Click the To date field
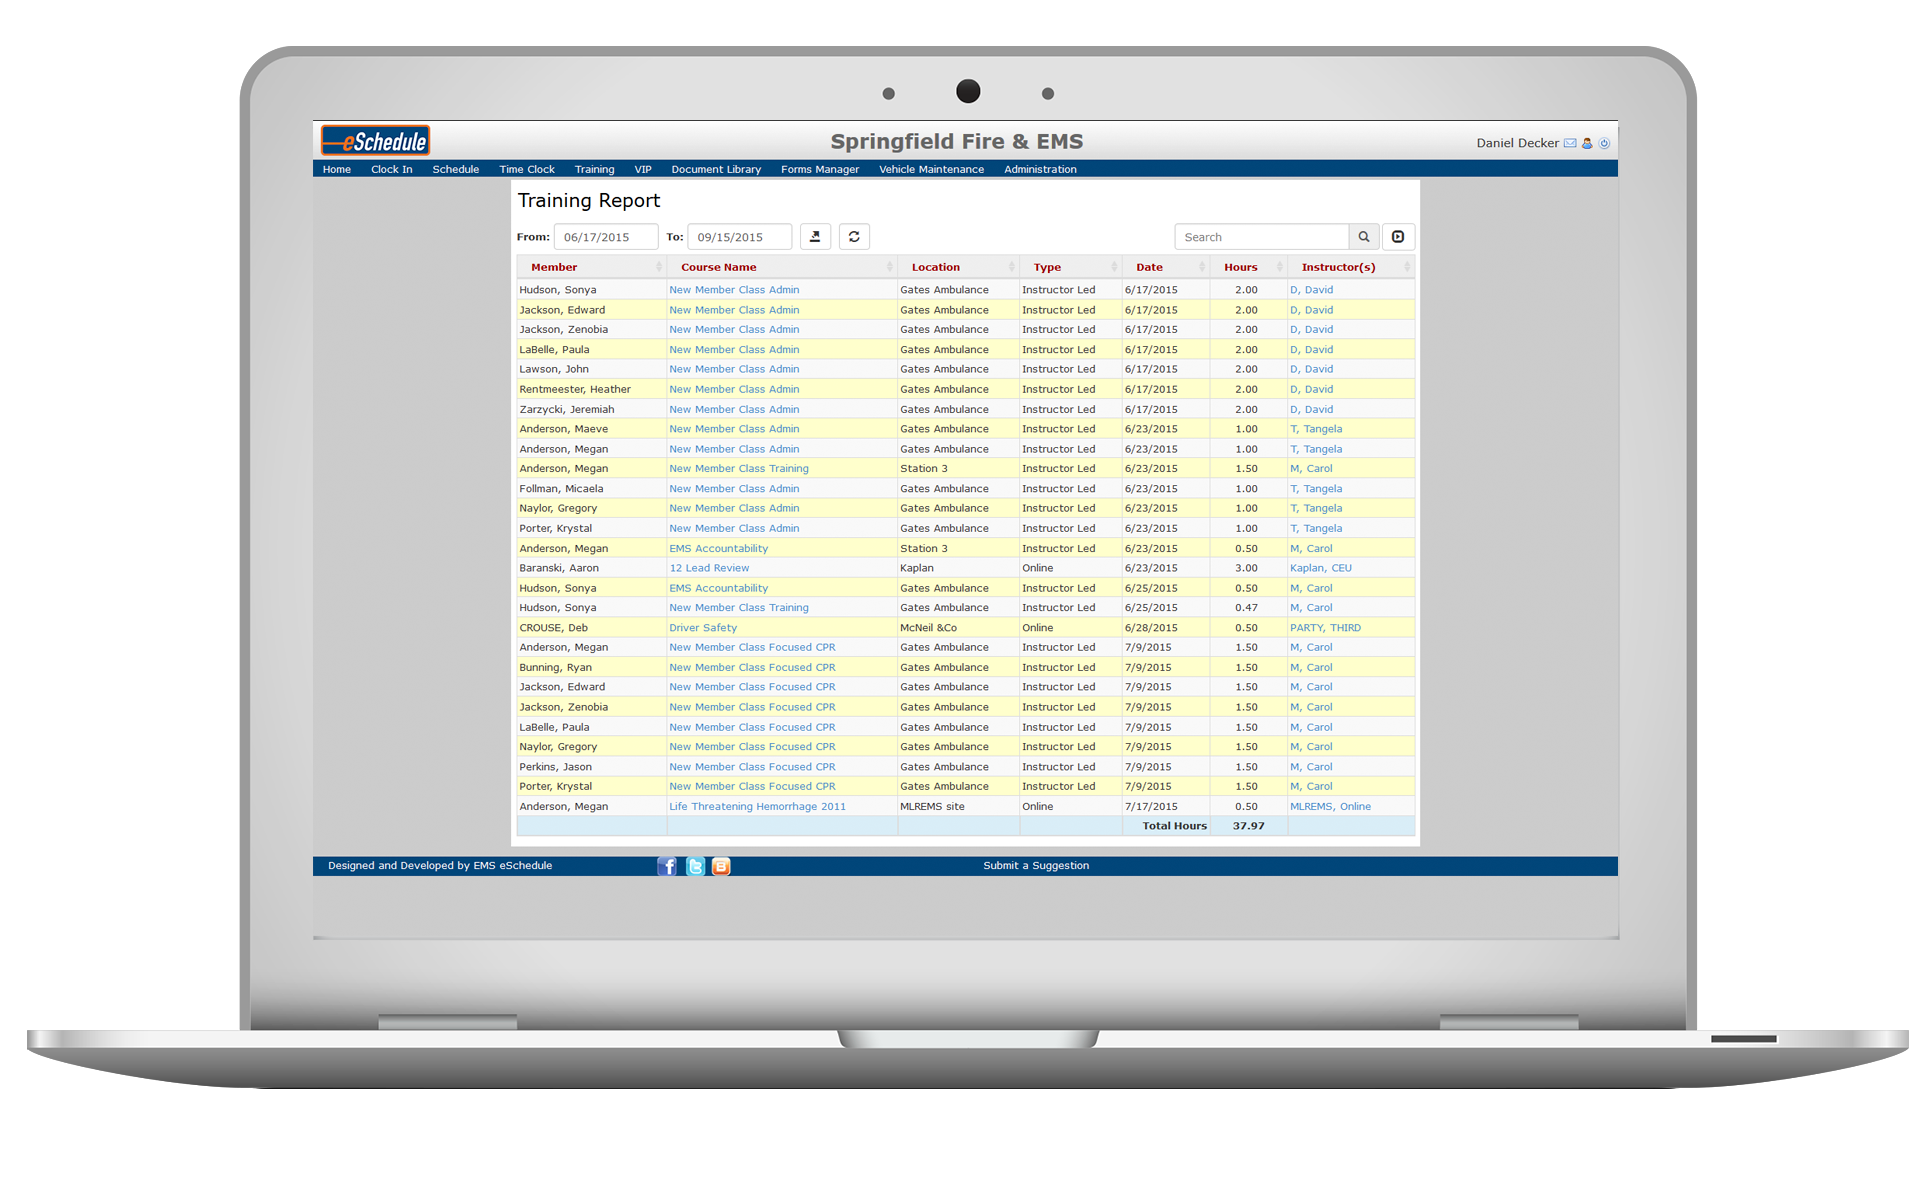The height and width of the screenshot is (1200, 1932). (x=740, y=237)
